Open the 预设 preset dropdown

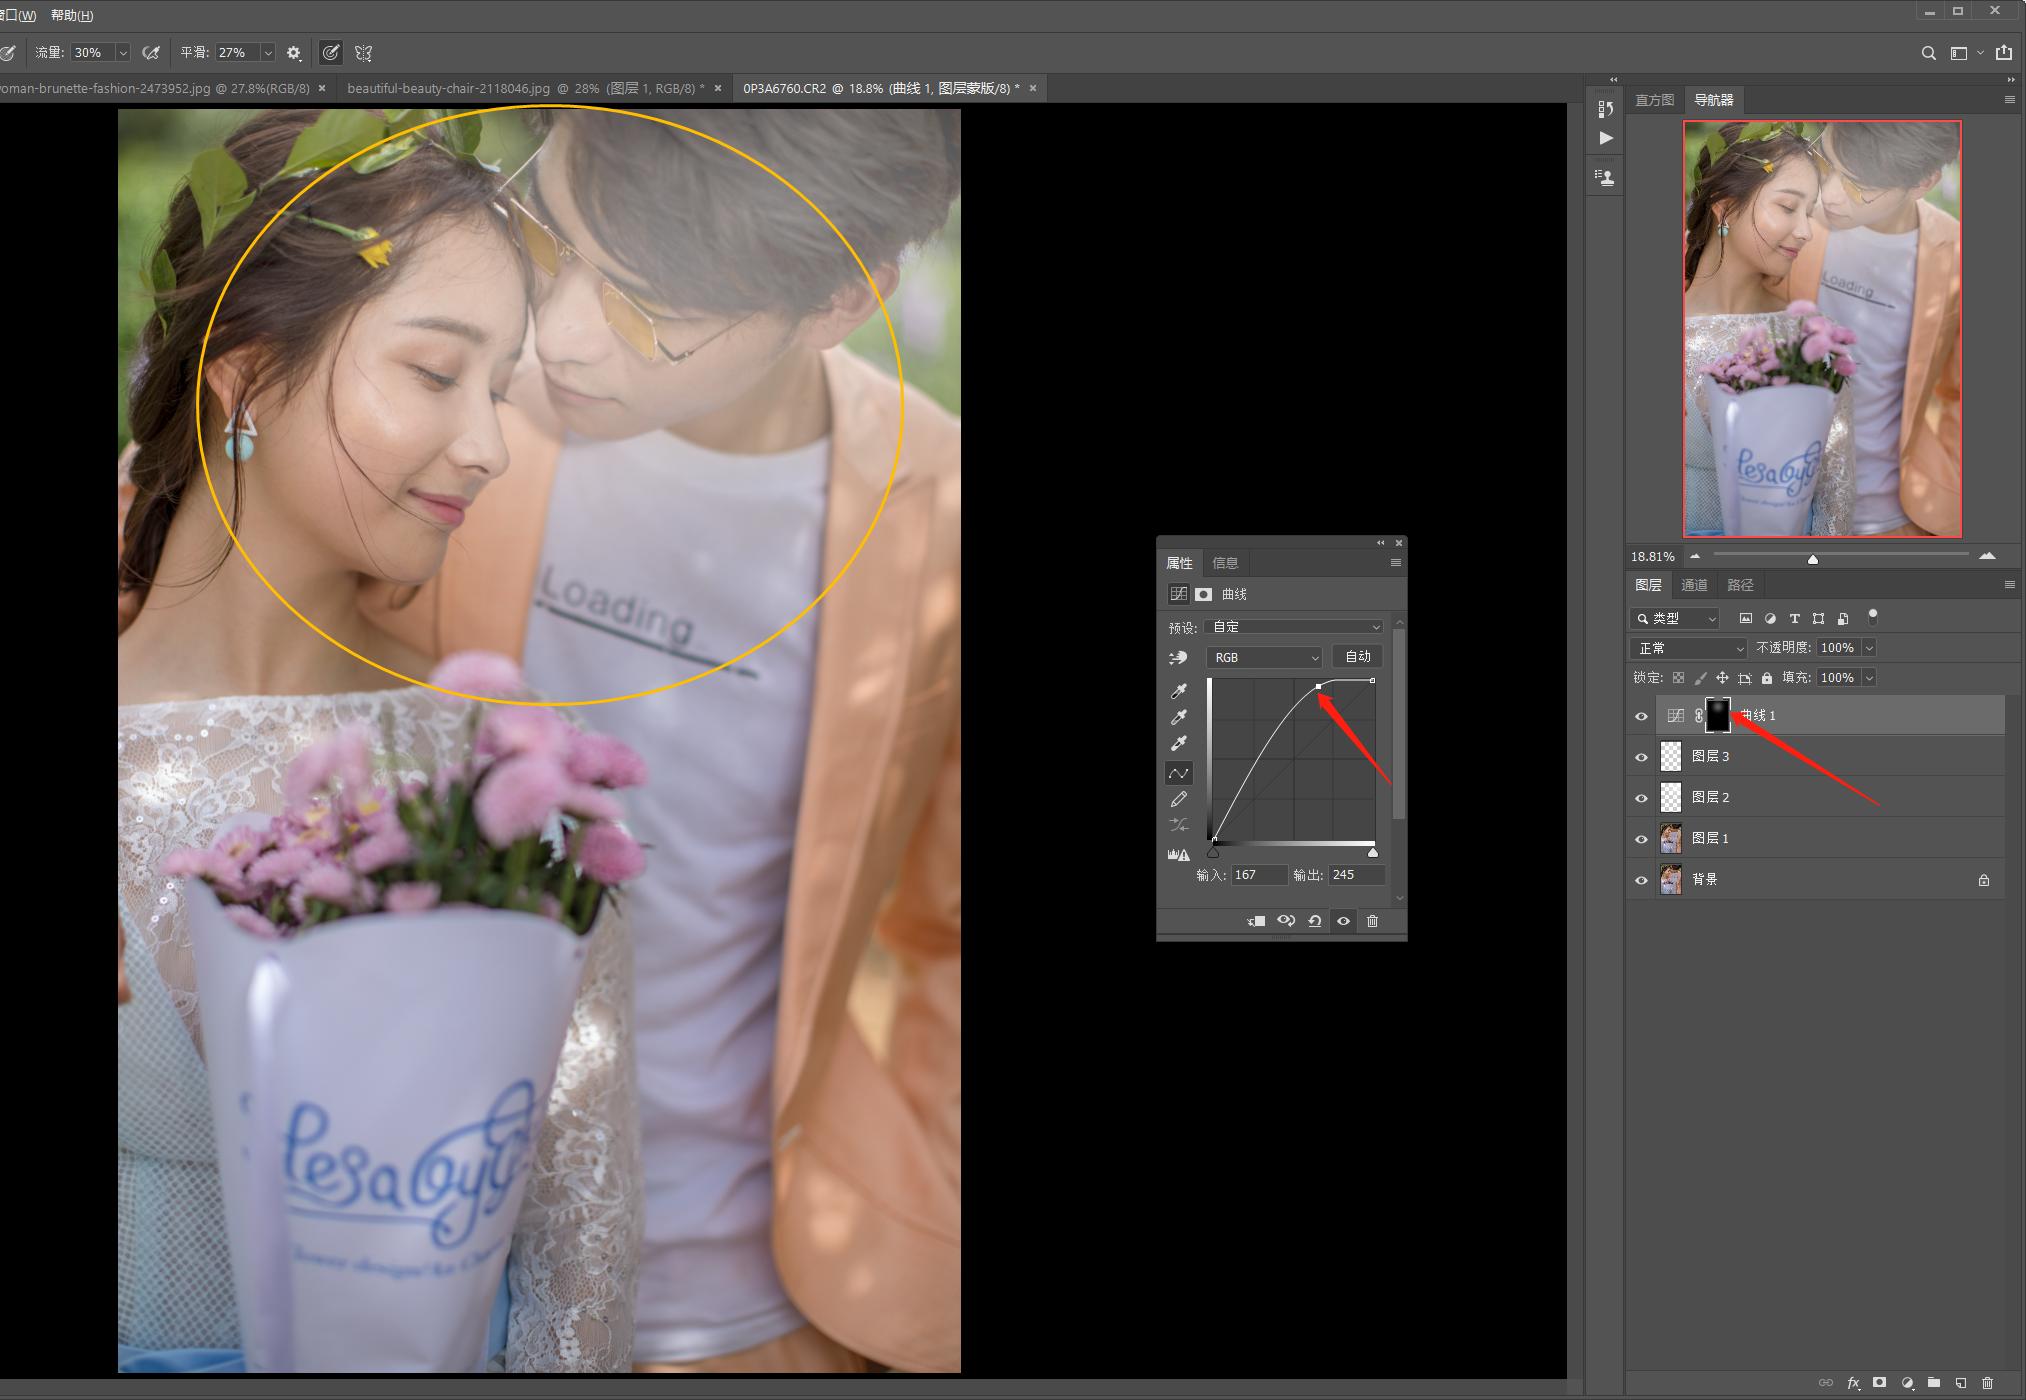[1295, 627]
